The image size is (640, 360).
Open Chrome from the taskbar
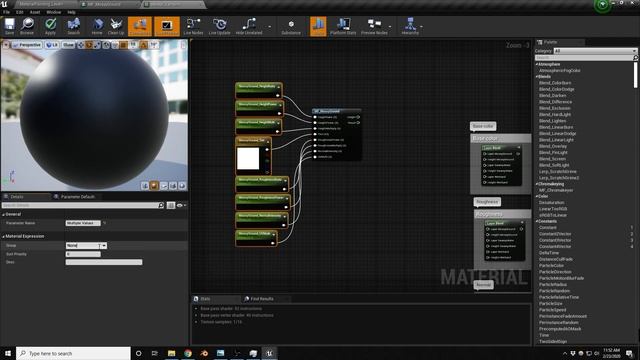(188, 353)
